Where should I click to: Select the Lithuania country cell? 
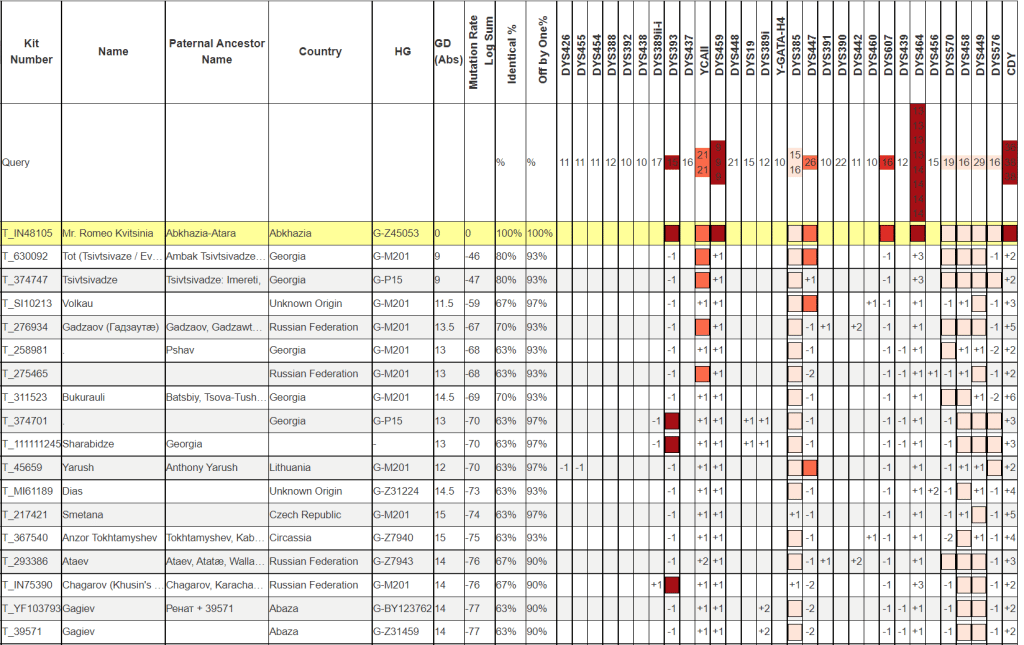[293, 468]
